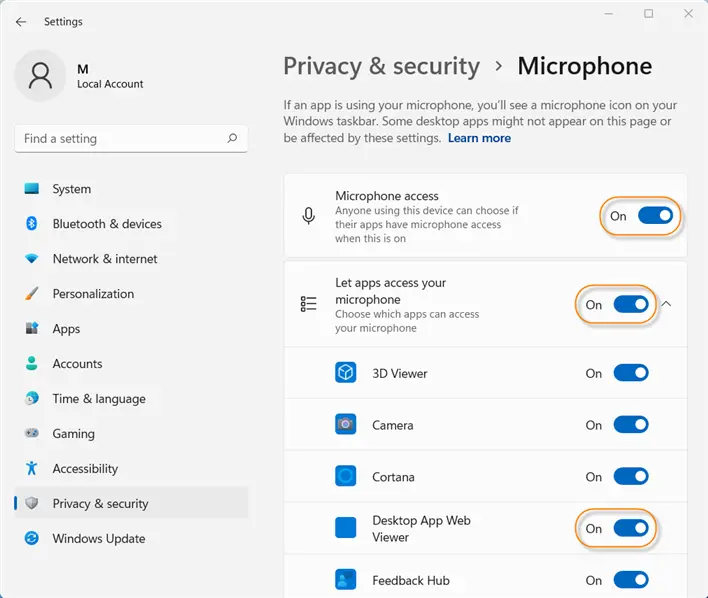
Task: Click the Windows Update sync icon
Action: (x=32, y=538)
